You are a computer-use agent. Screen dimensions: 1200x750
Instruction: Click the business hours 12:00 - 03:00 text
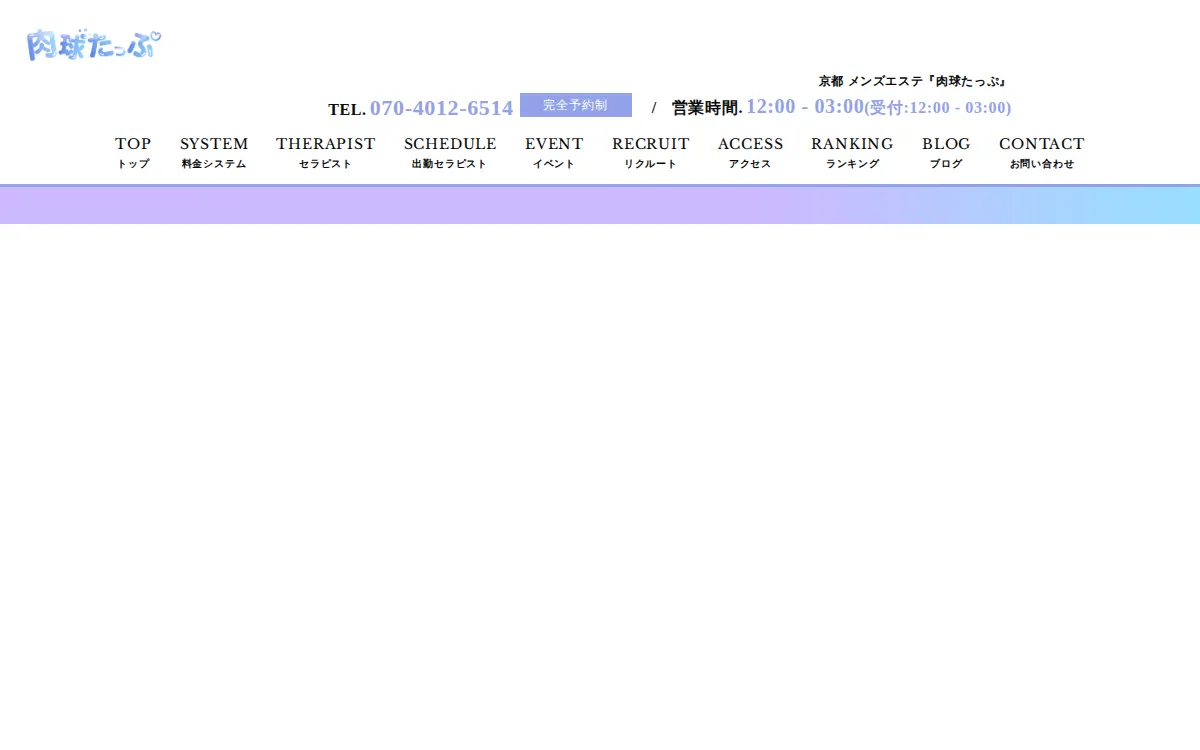point(805,107)
